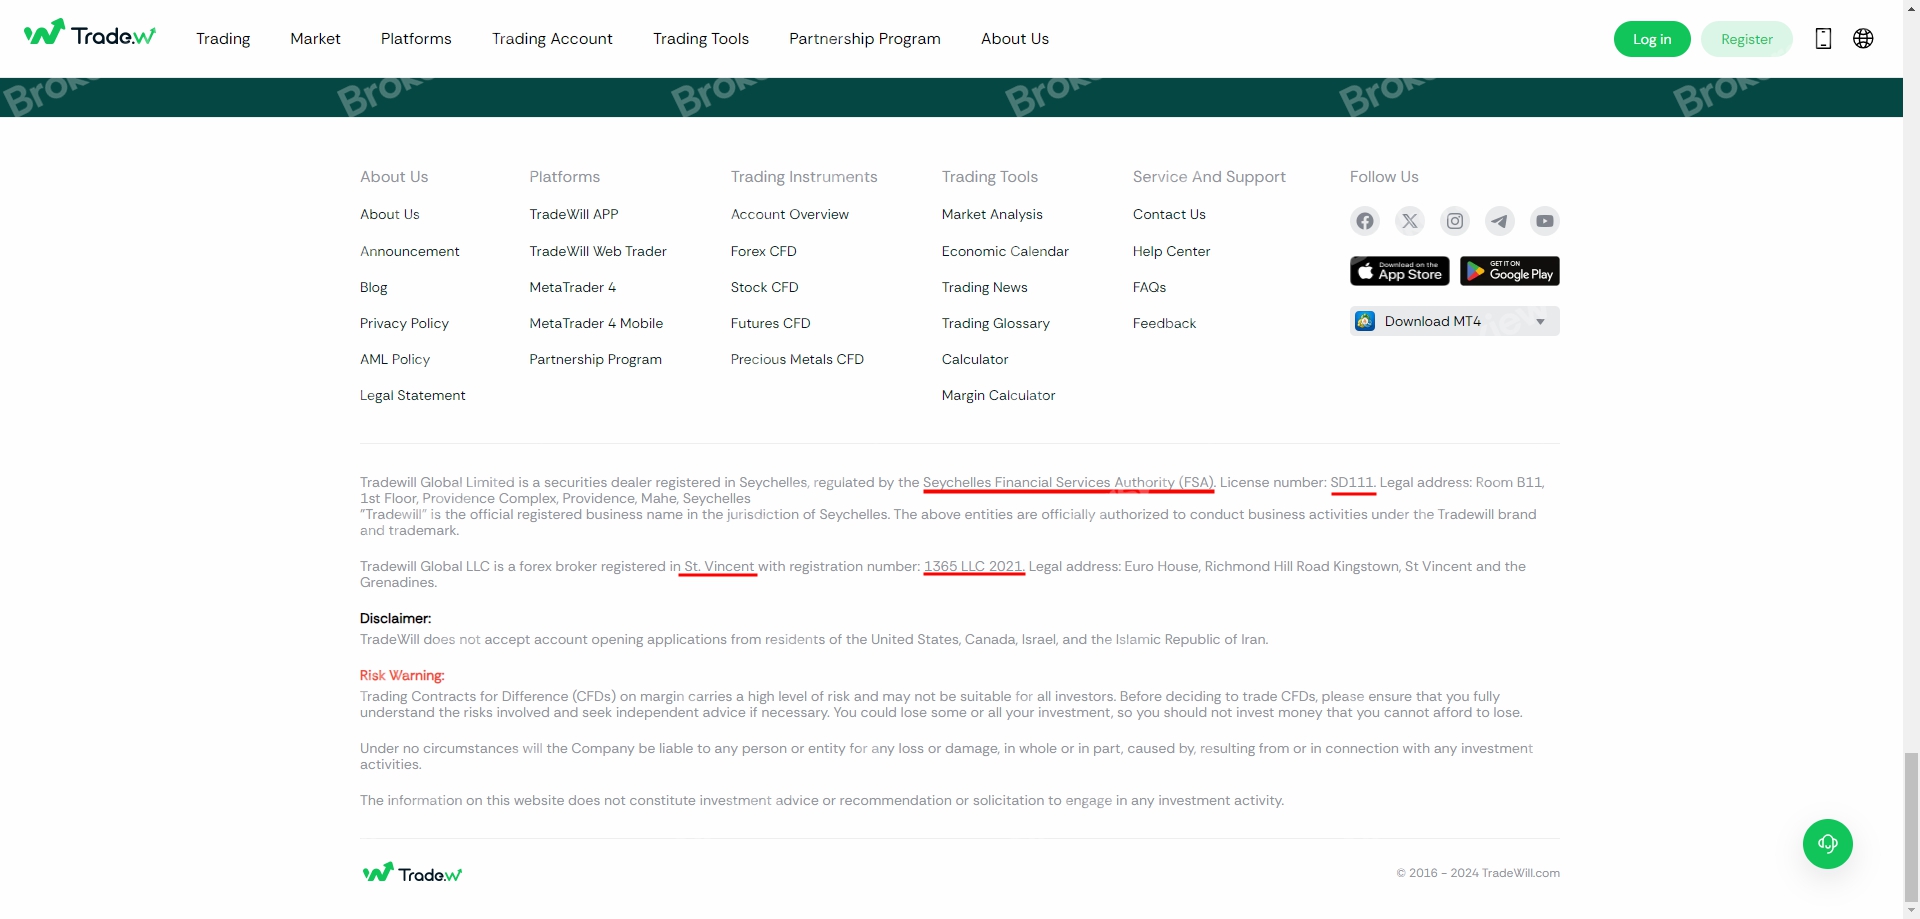Screen dimensions: 1920x919
Task: Open the globe language selector icon
Action: coord(1862,39)
